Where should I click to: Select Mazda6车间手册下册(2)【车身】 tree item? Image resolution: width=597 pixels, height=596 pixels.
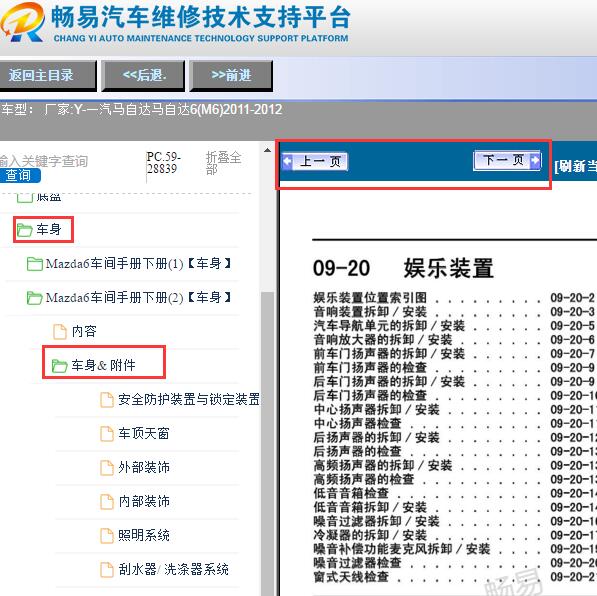point(139,297)
